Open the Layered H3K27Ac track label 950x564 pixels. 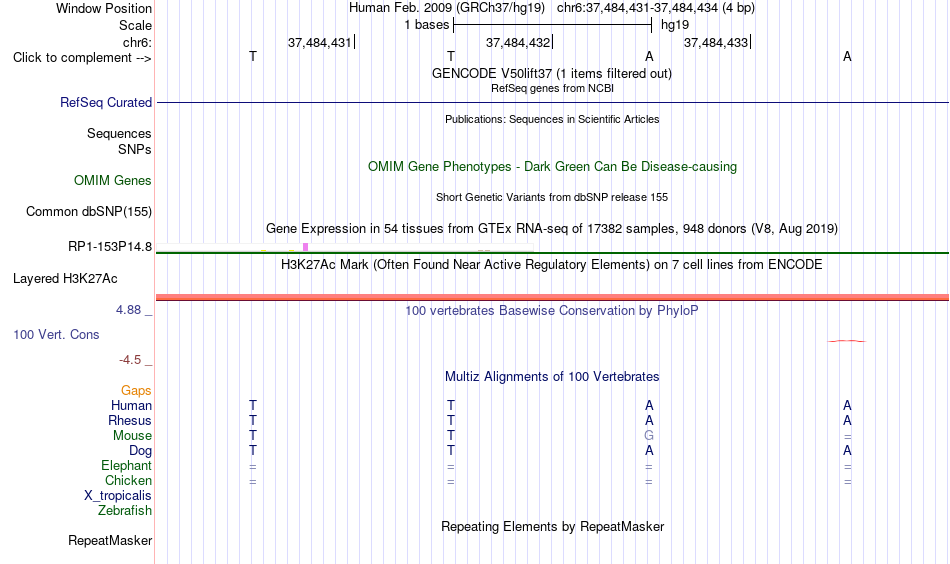(x=65, y=279)
